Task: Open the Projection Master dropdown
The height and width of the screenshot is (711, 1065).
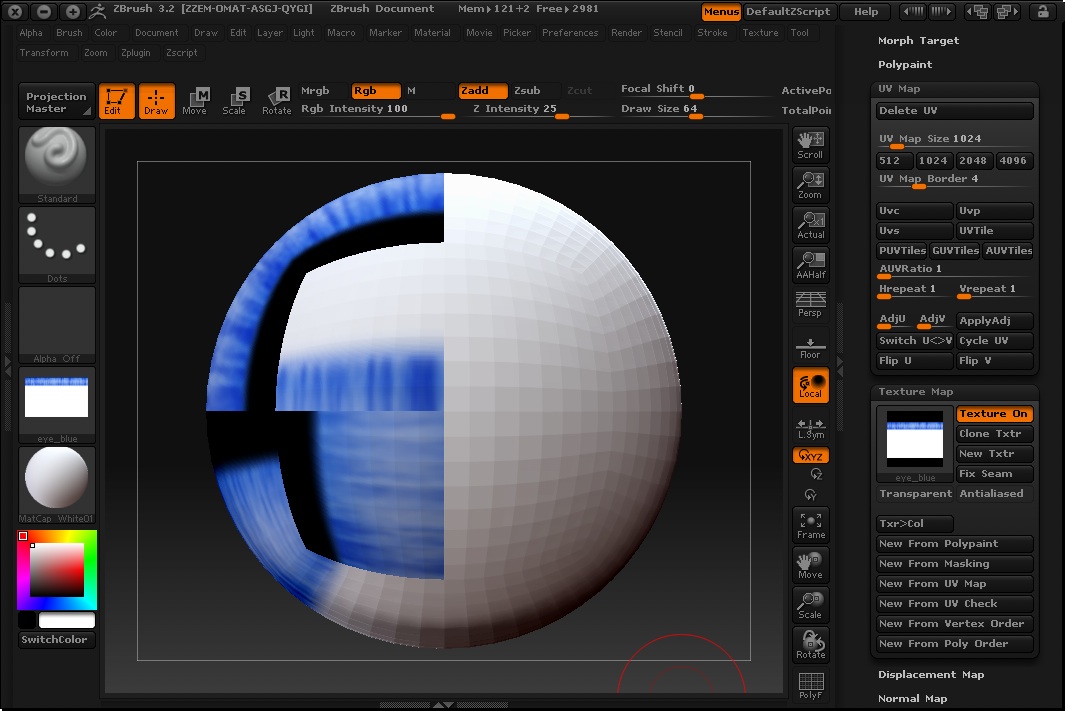Action: [57, 102]
